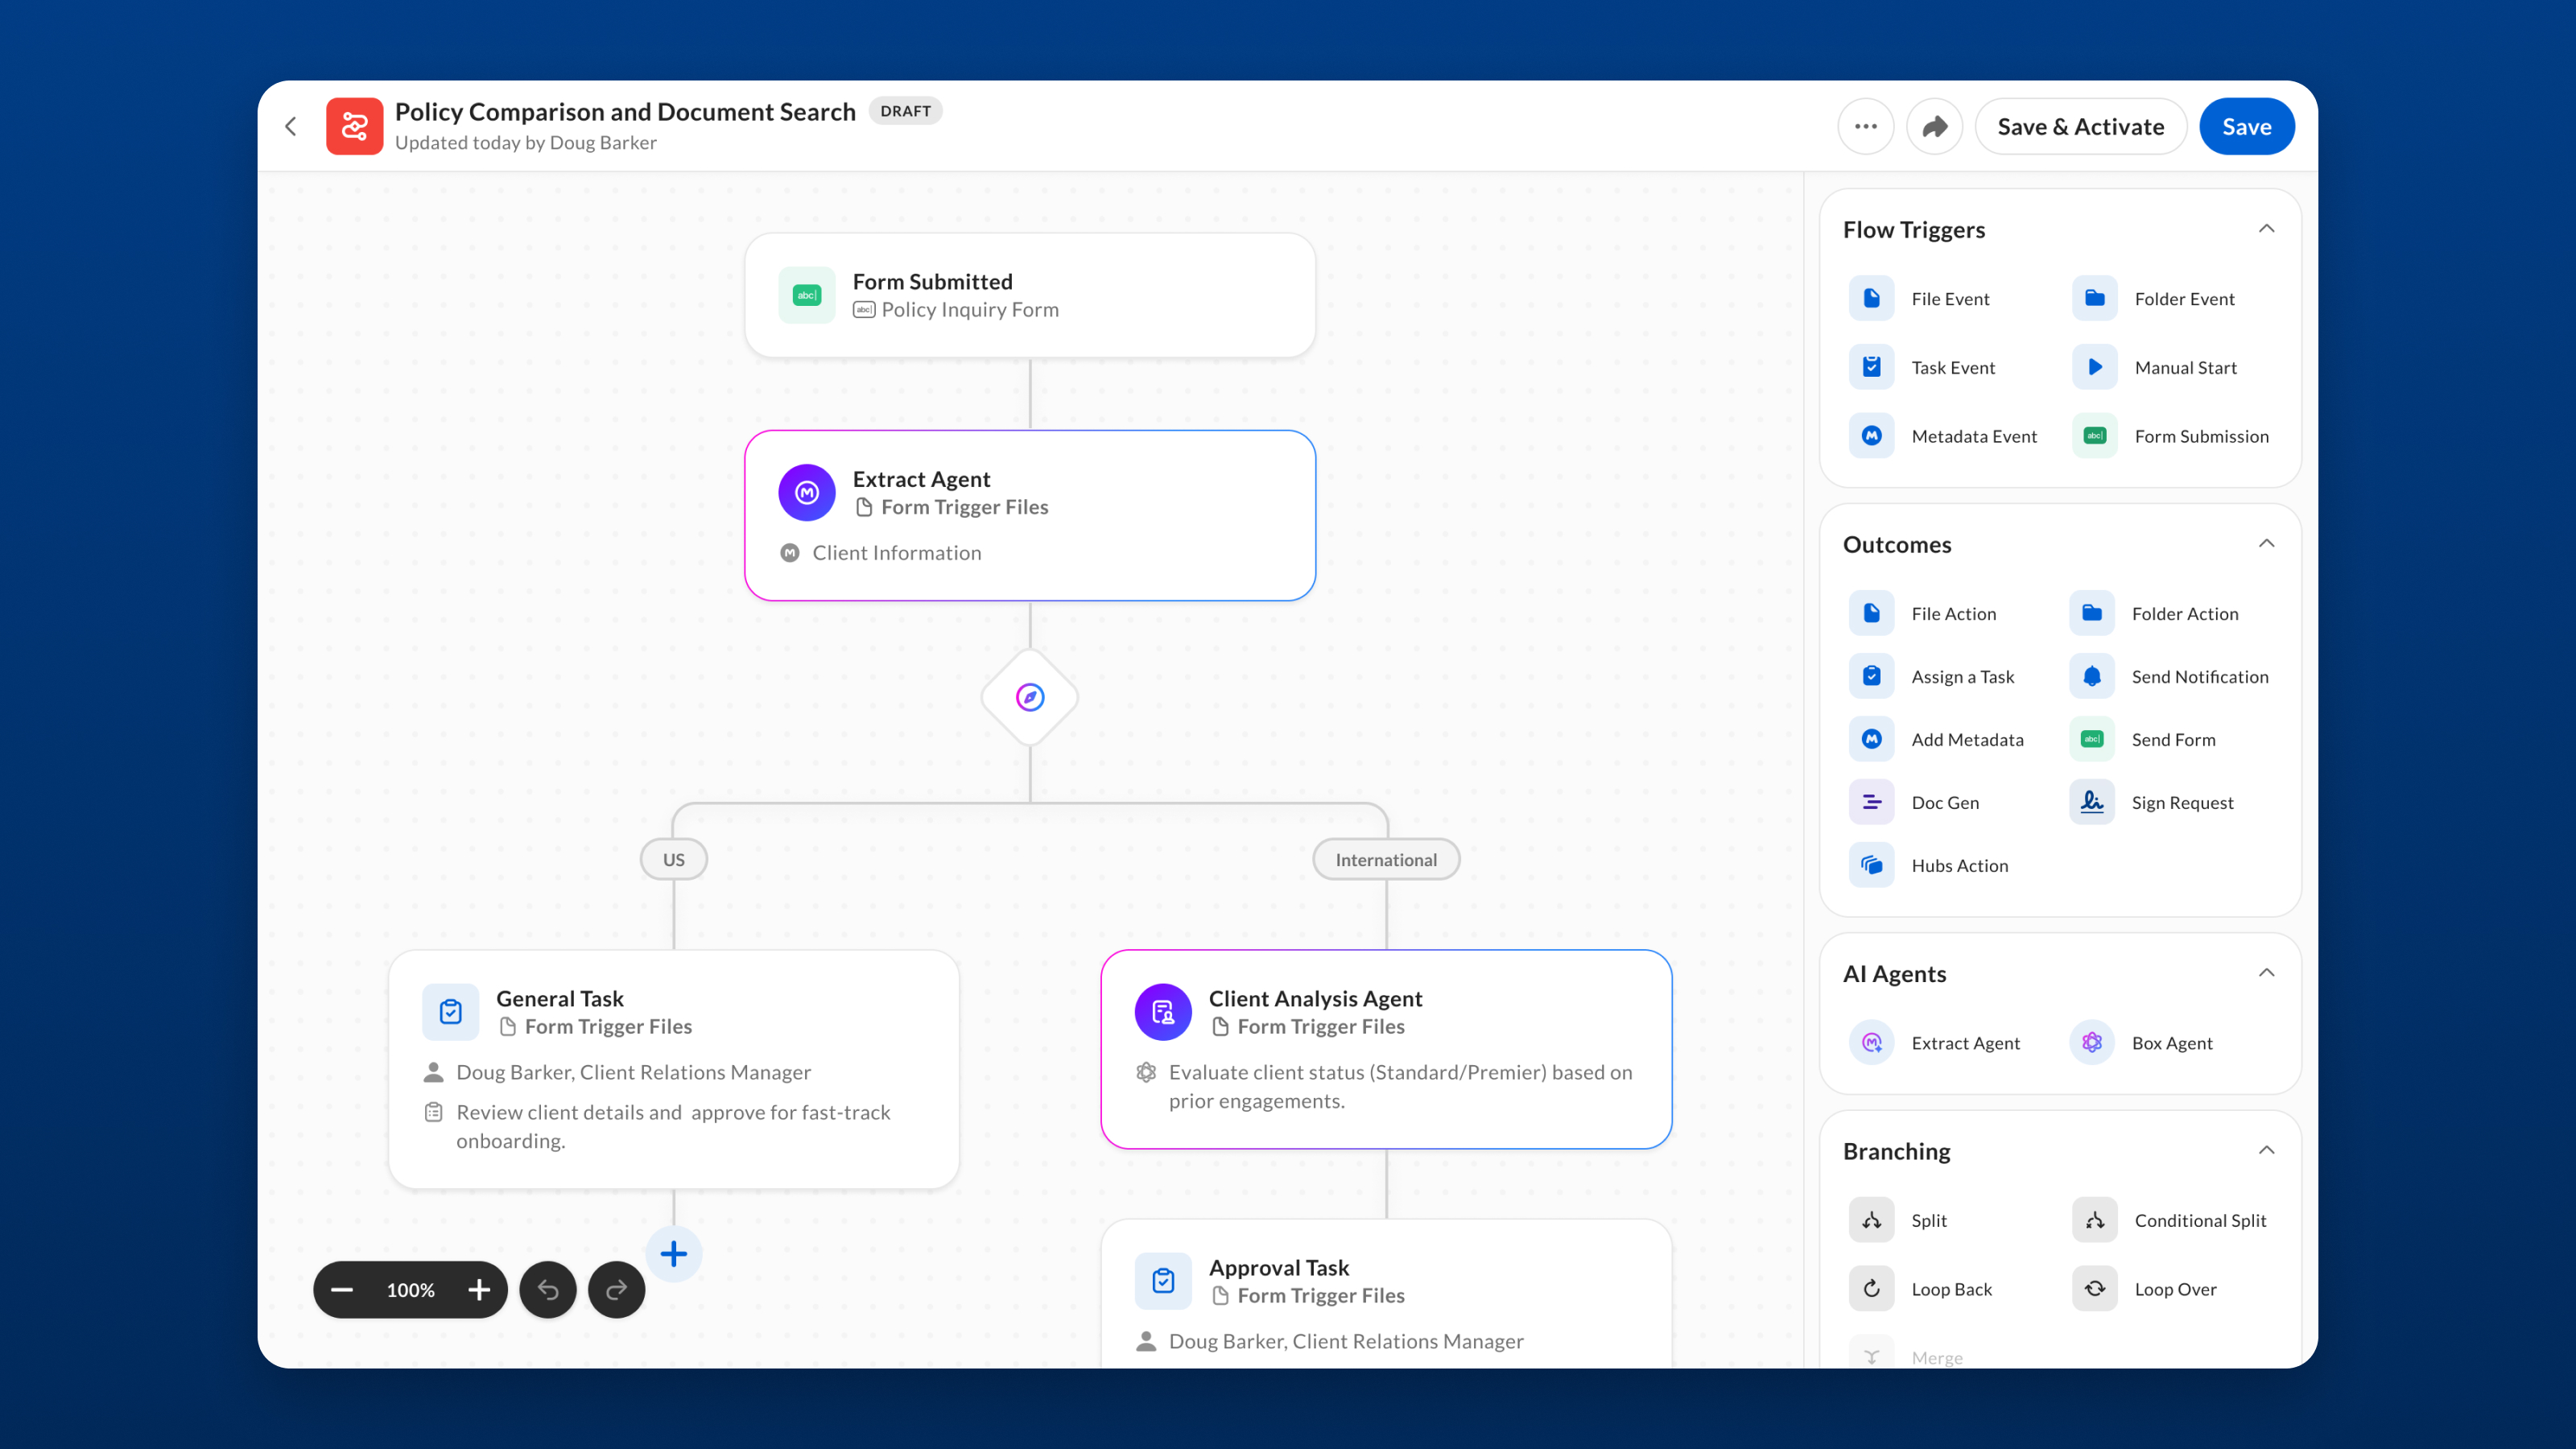Choose the Folder Action outcome icon
Viewport: 2576px width, 1449px height.
click(x=2091, y=613)
